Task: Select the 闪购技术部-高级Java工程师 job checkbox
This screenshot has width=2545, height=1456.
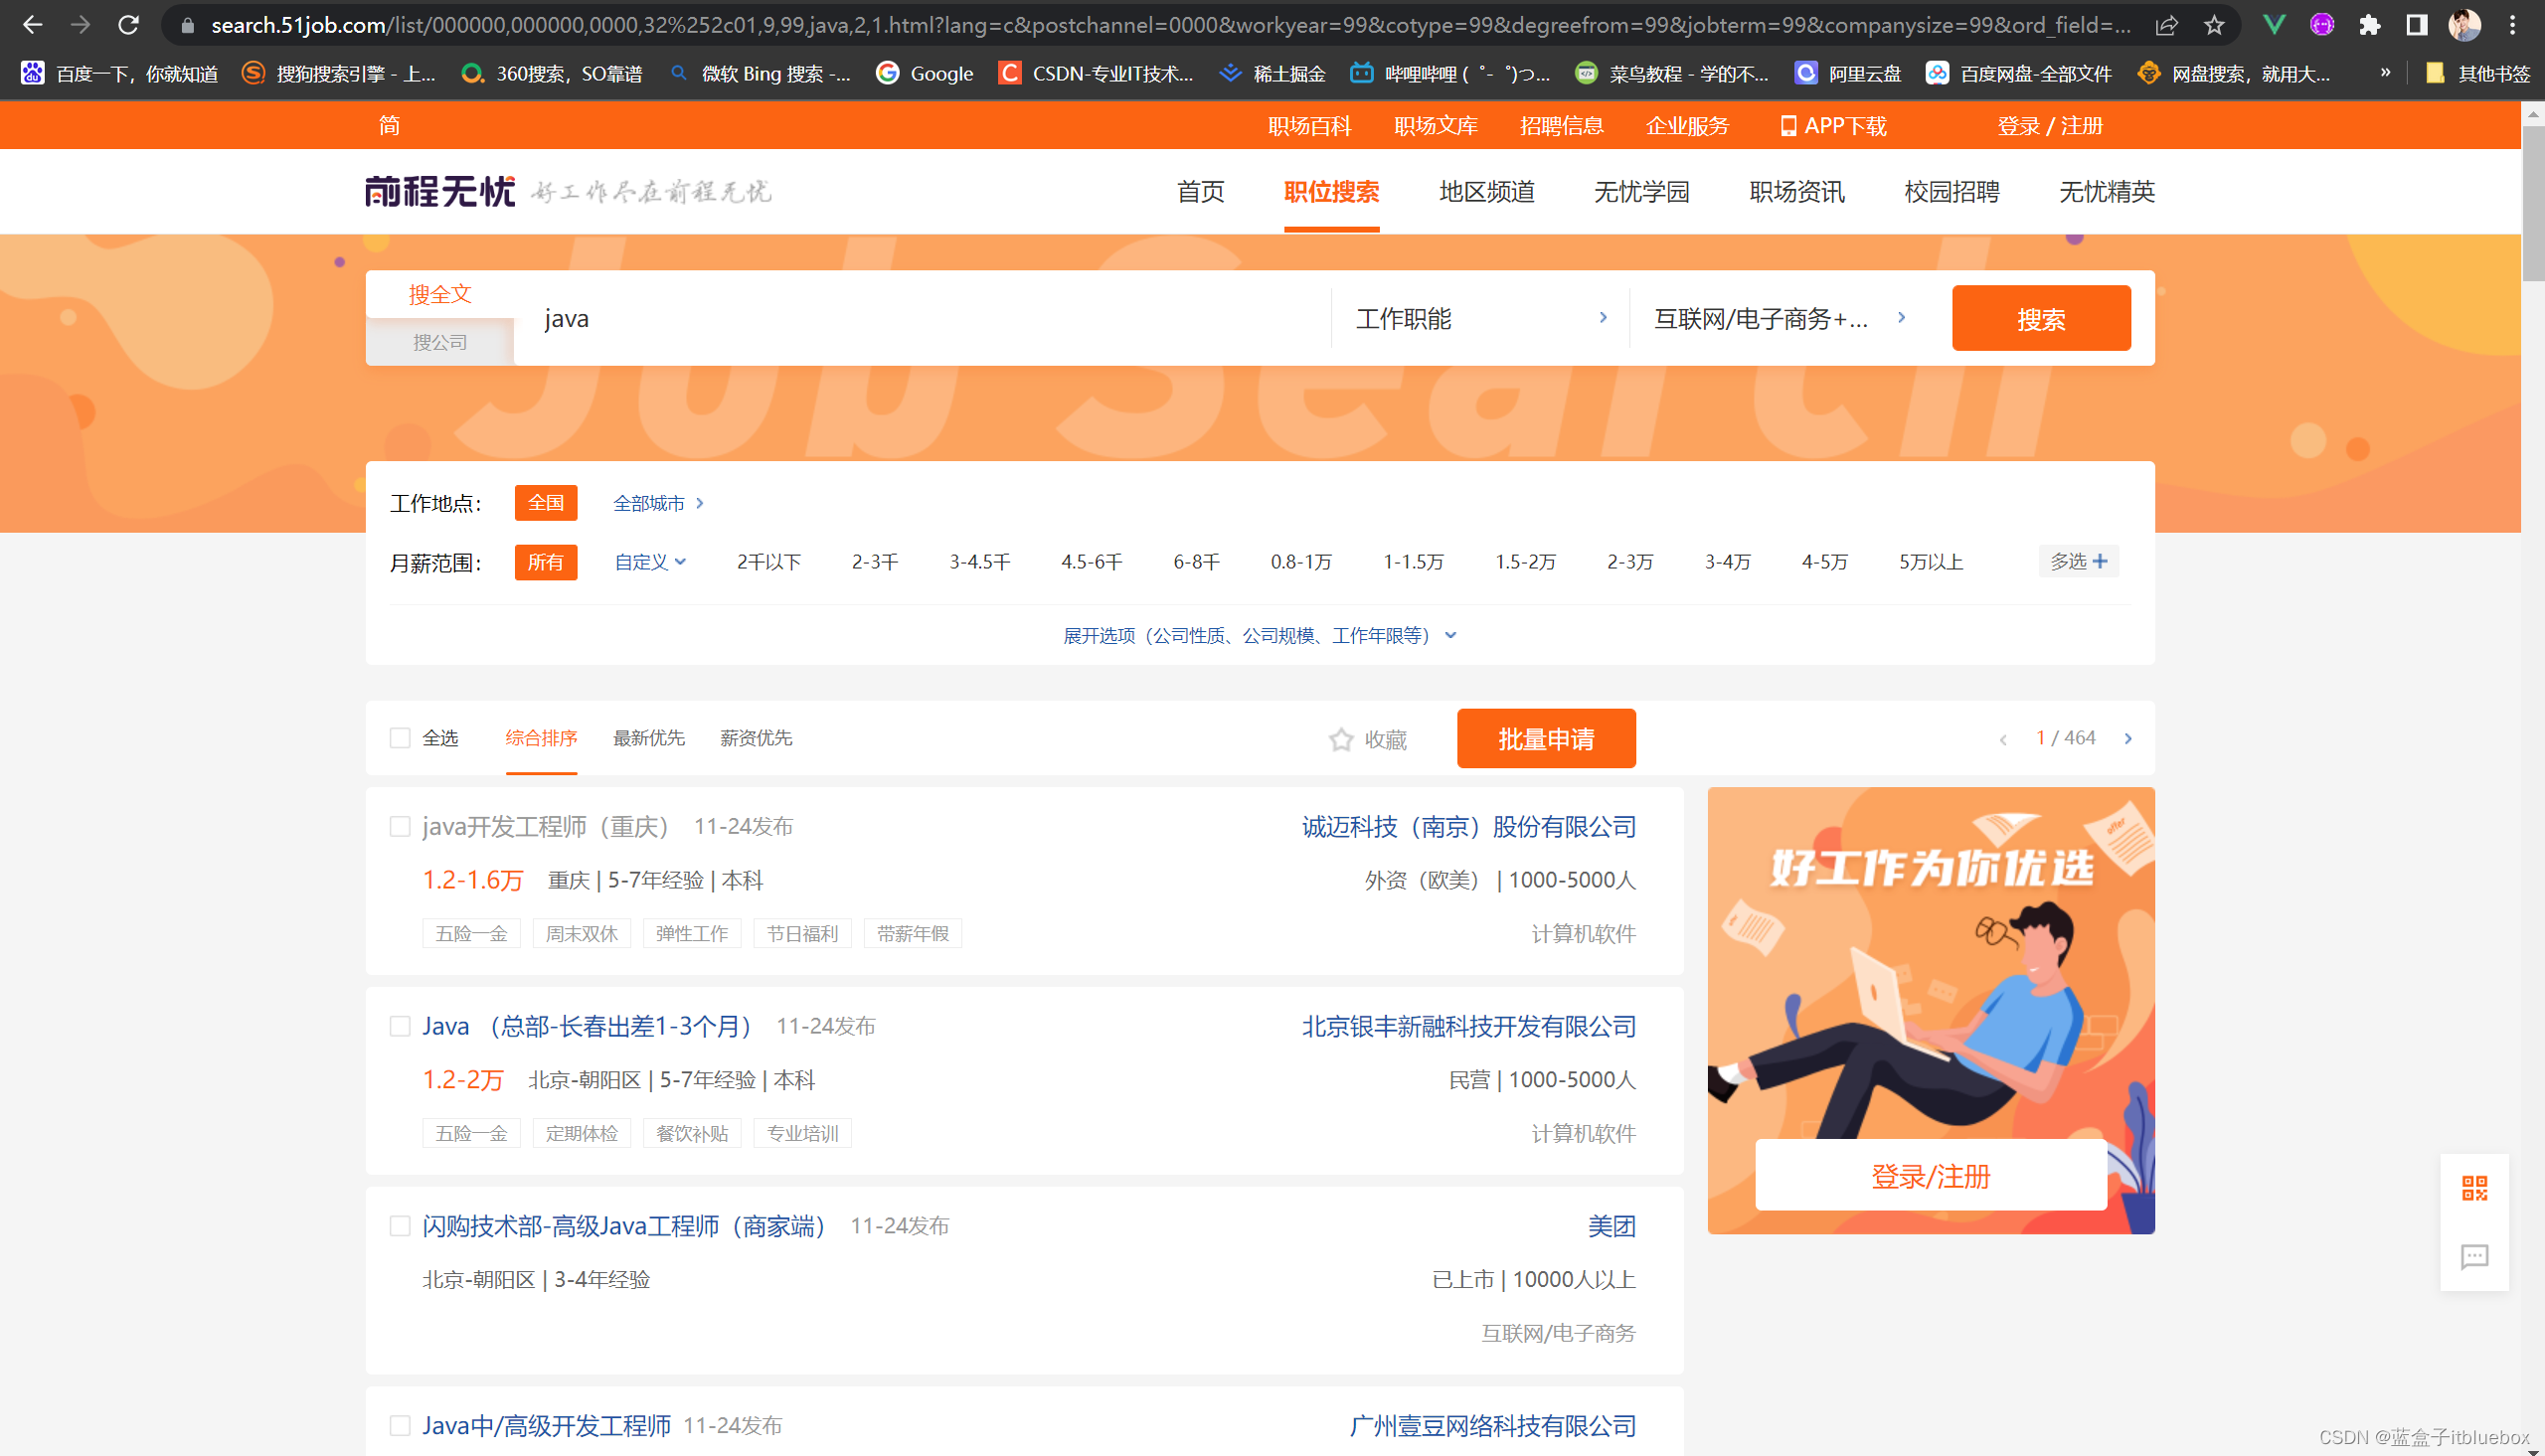Action: [400, 1226]
